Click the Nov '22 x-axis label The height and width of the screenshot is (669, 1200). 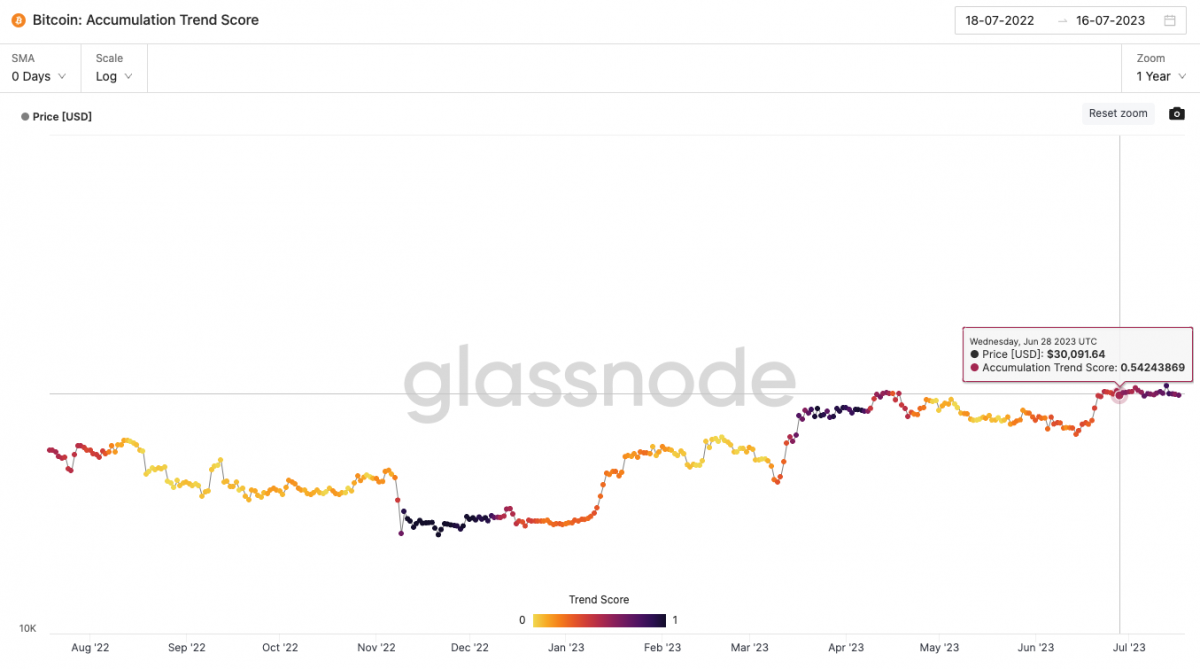[376, 648]
